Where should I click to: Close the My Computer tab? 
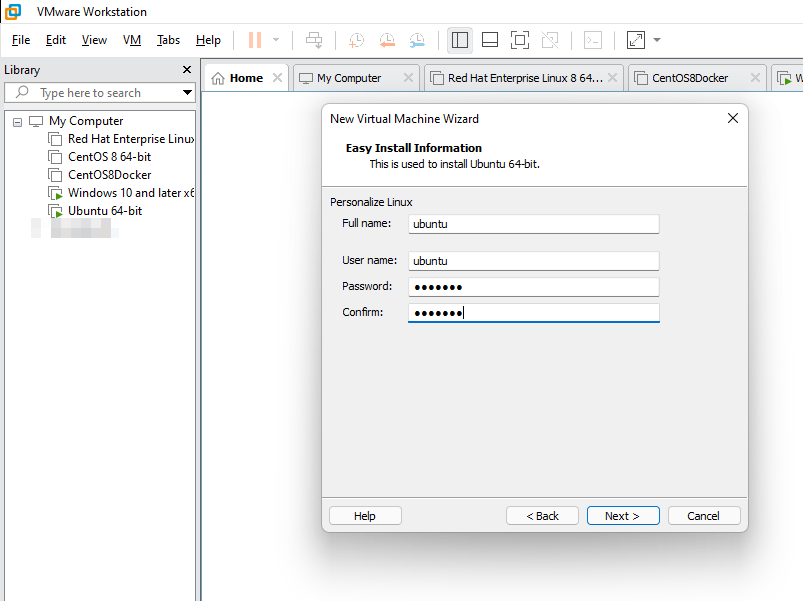tap(408, 77)
